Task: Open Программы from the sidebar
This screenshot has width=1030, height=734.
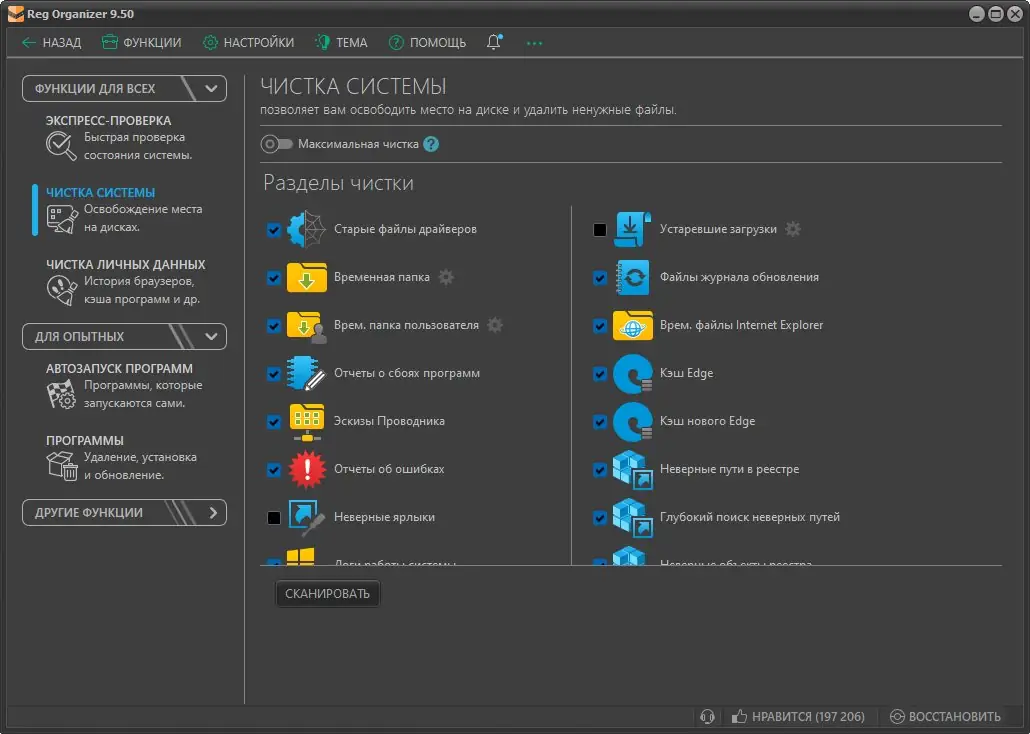Action: 122,457
